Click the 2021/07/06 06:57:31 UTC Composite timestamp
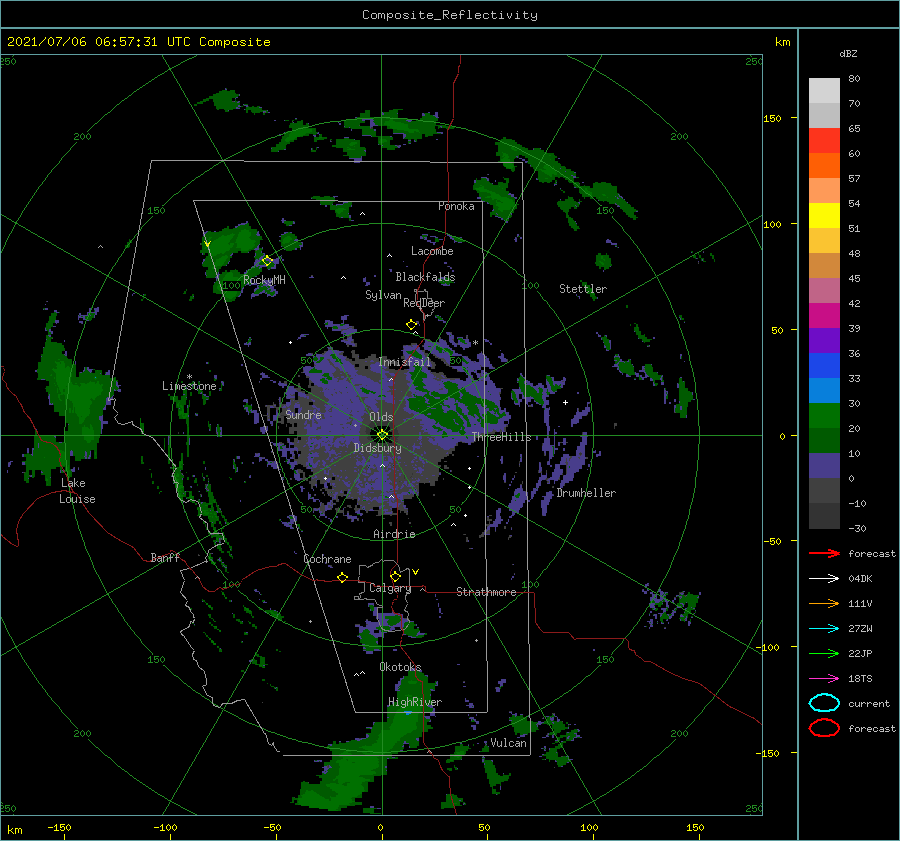The height and width of the screenshot is (841, 900). click(138, 42)
